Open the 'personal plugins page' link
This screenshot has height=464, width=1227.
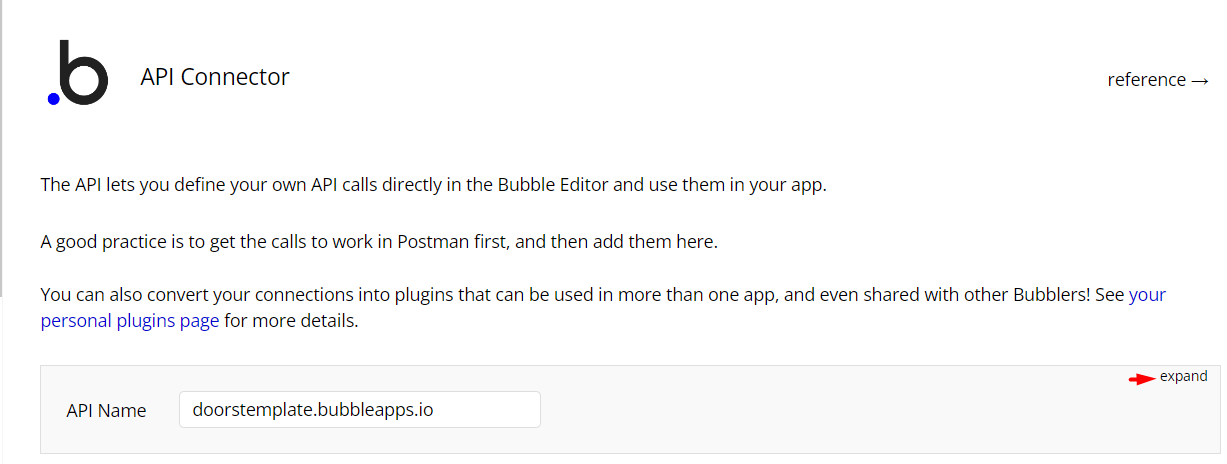tap(130, 322)
